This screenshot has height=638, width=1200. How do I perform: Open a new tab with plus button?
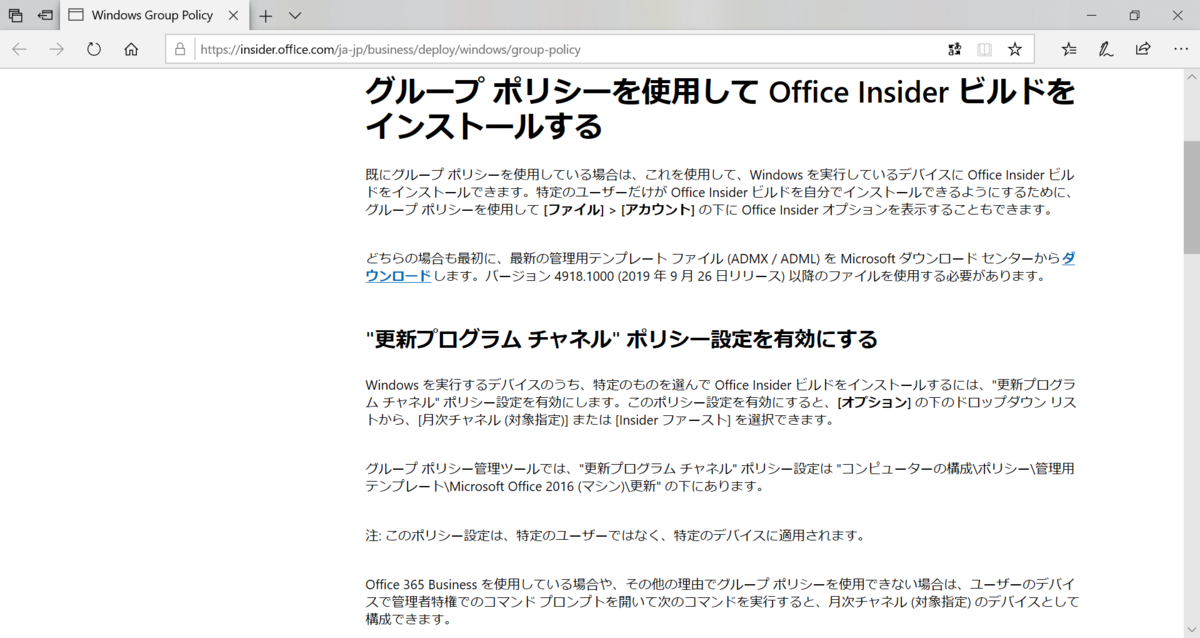pos(265,16)
